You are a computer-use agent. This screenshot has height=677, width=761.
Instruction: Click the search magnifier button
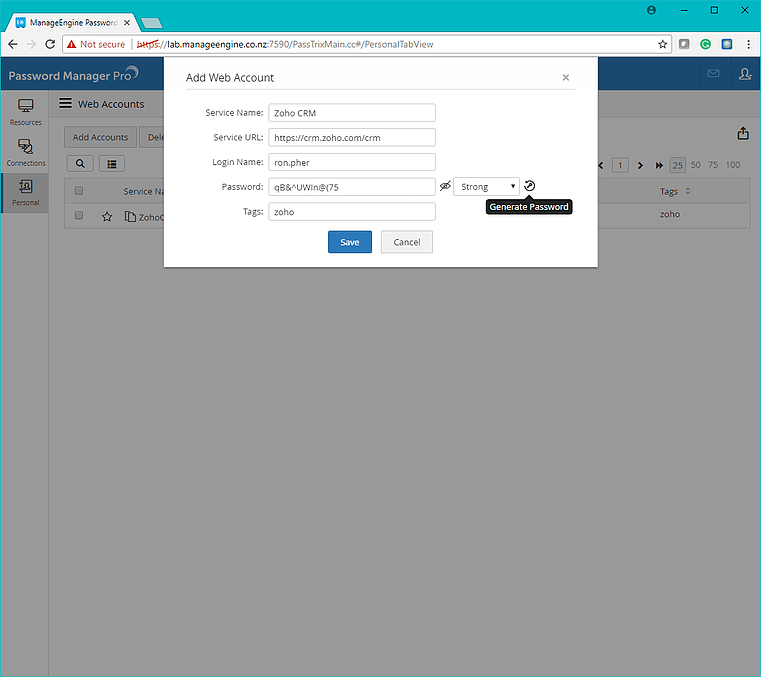80,164
